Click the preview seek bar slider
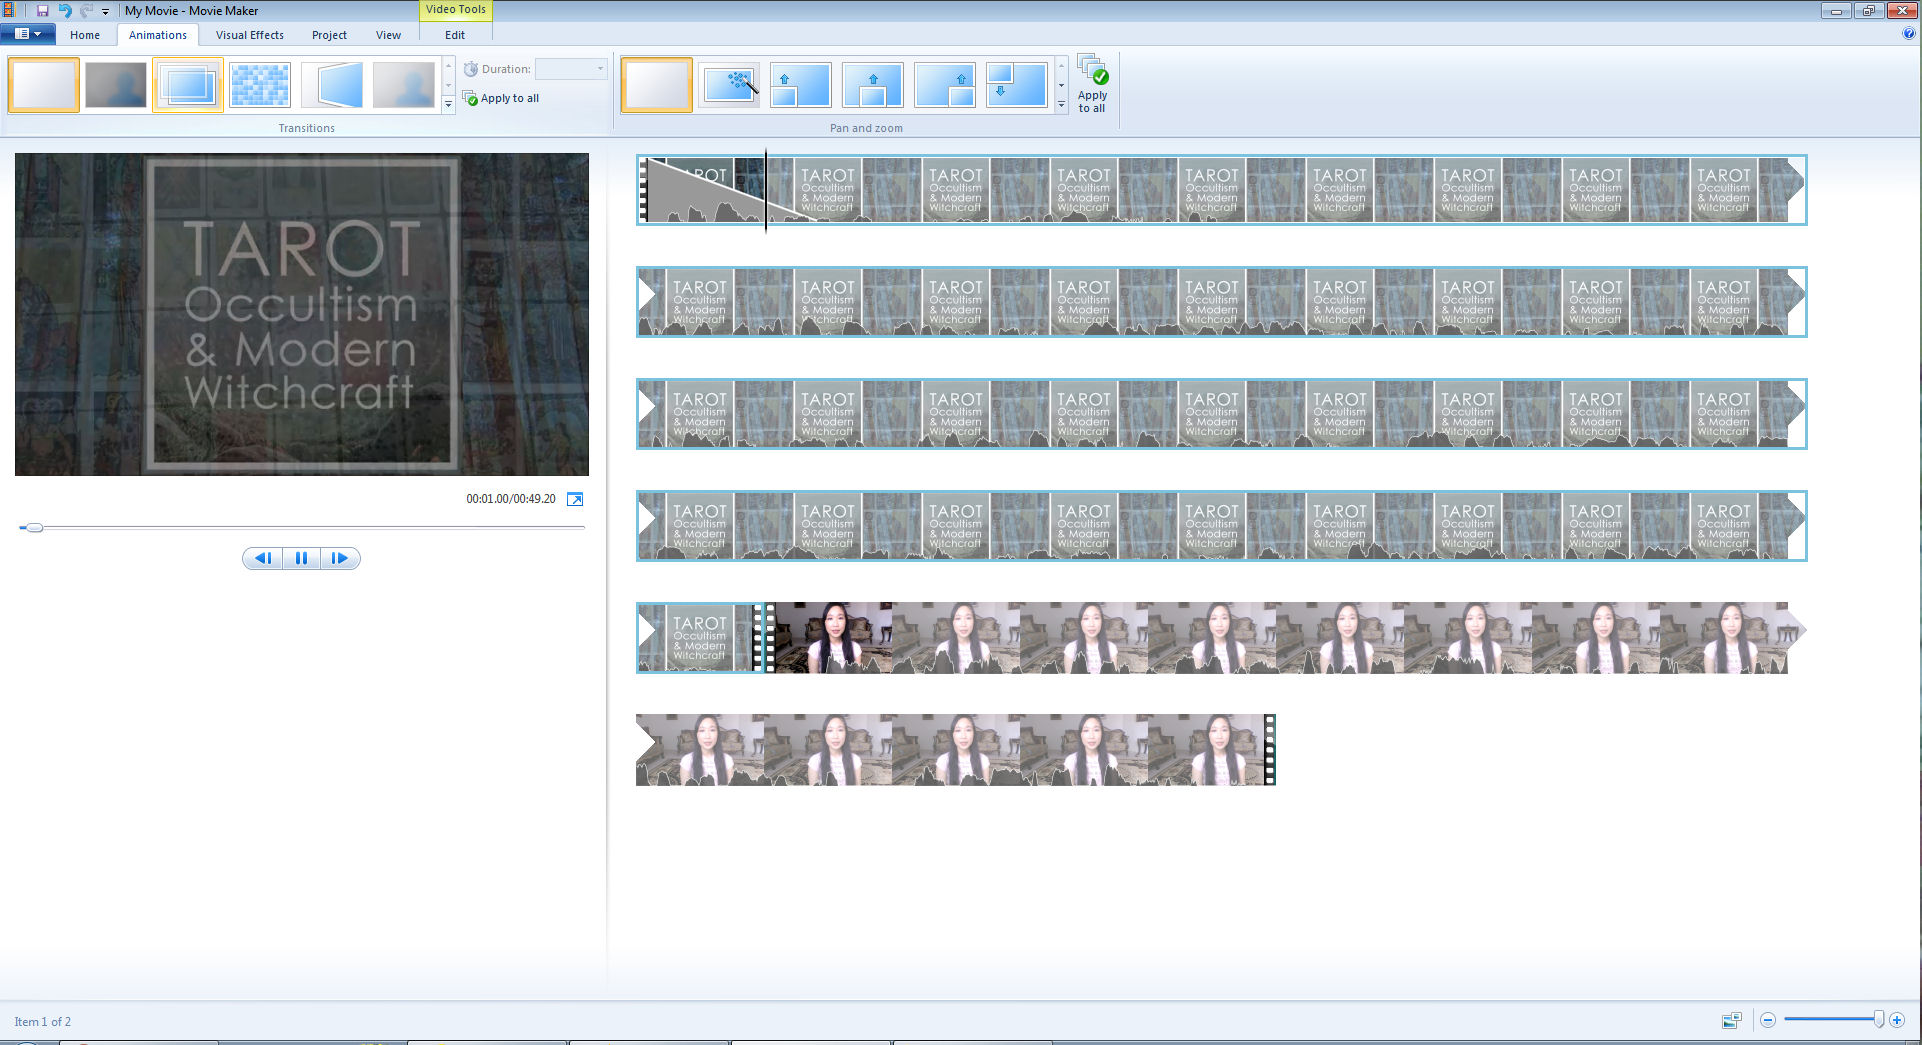This screenshot has width=1922, height=1045. 34,527
